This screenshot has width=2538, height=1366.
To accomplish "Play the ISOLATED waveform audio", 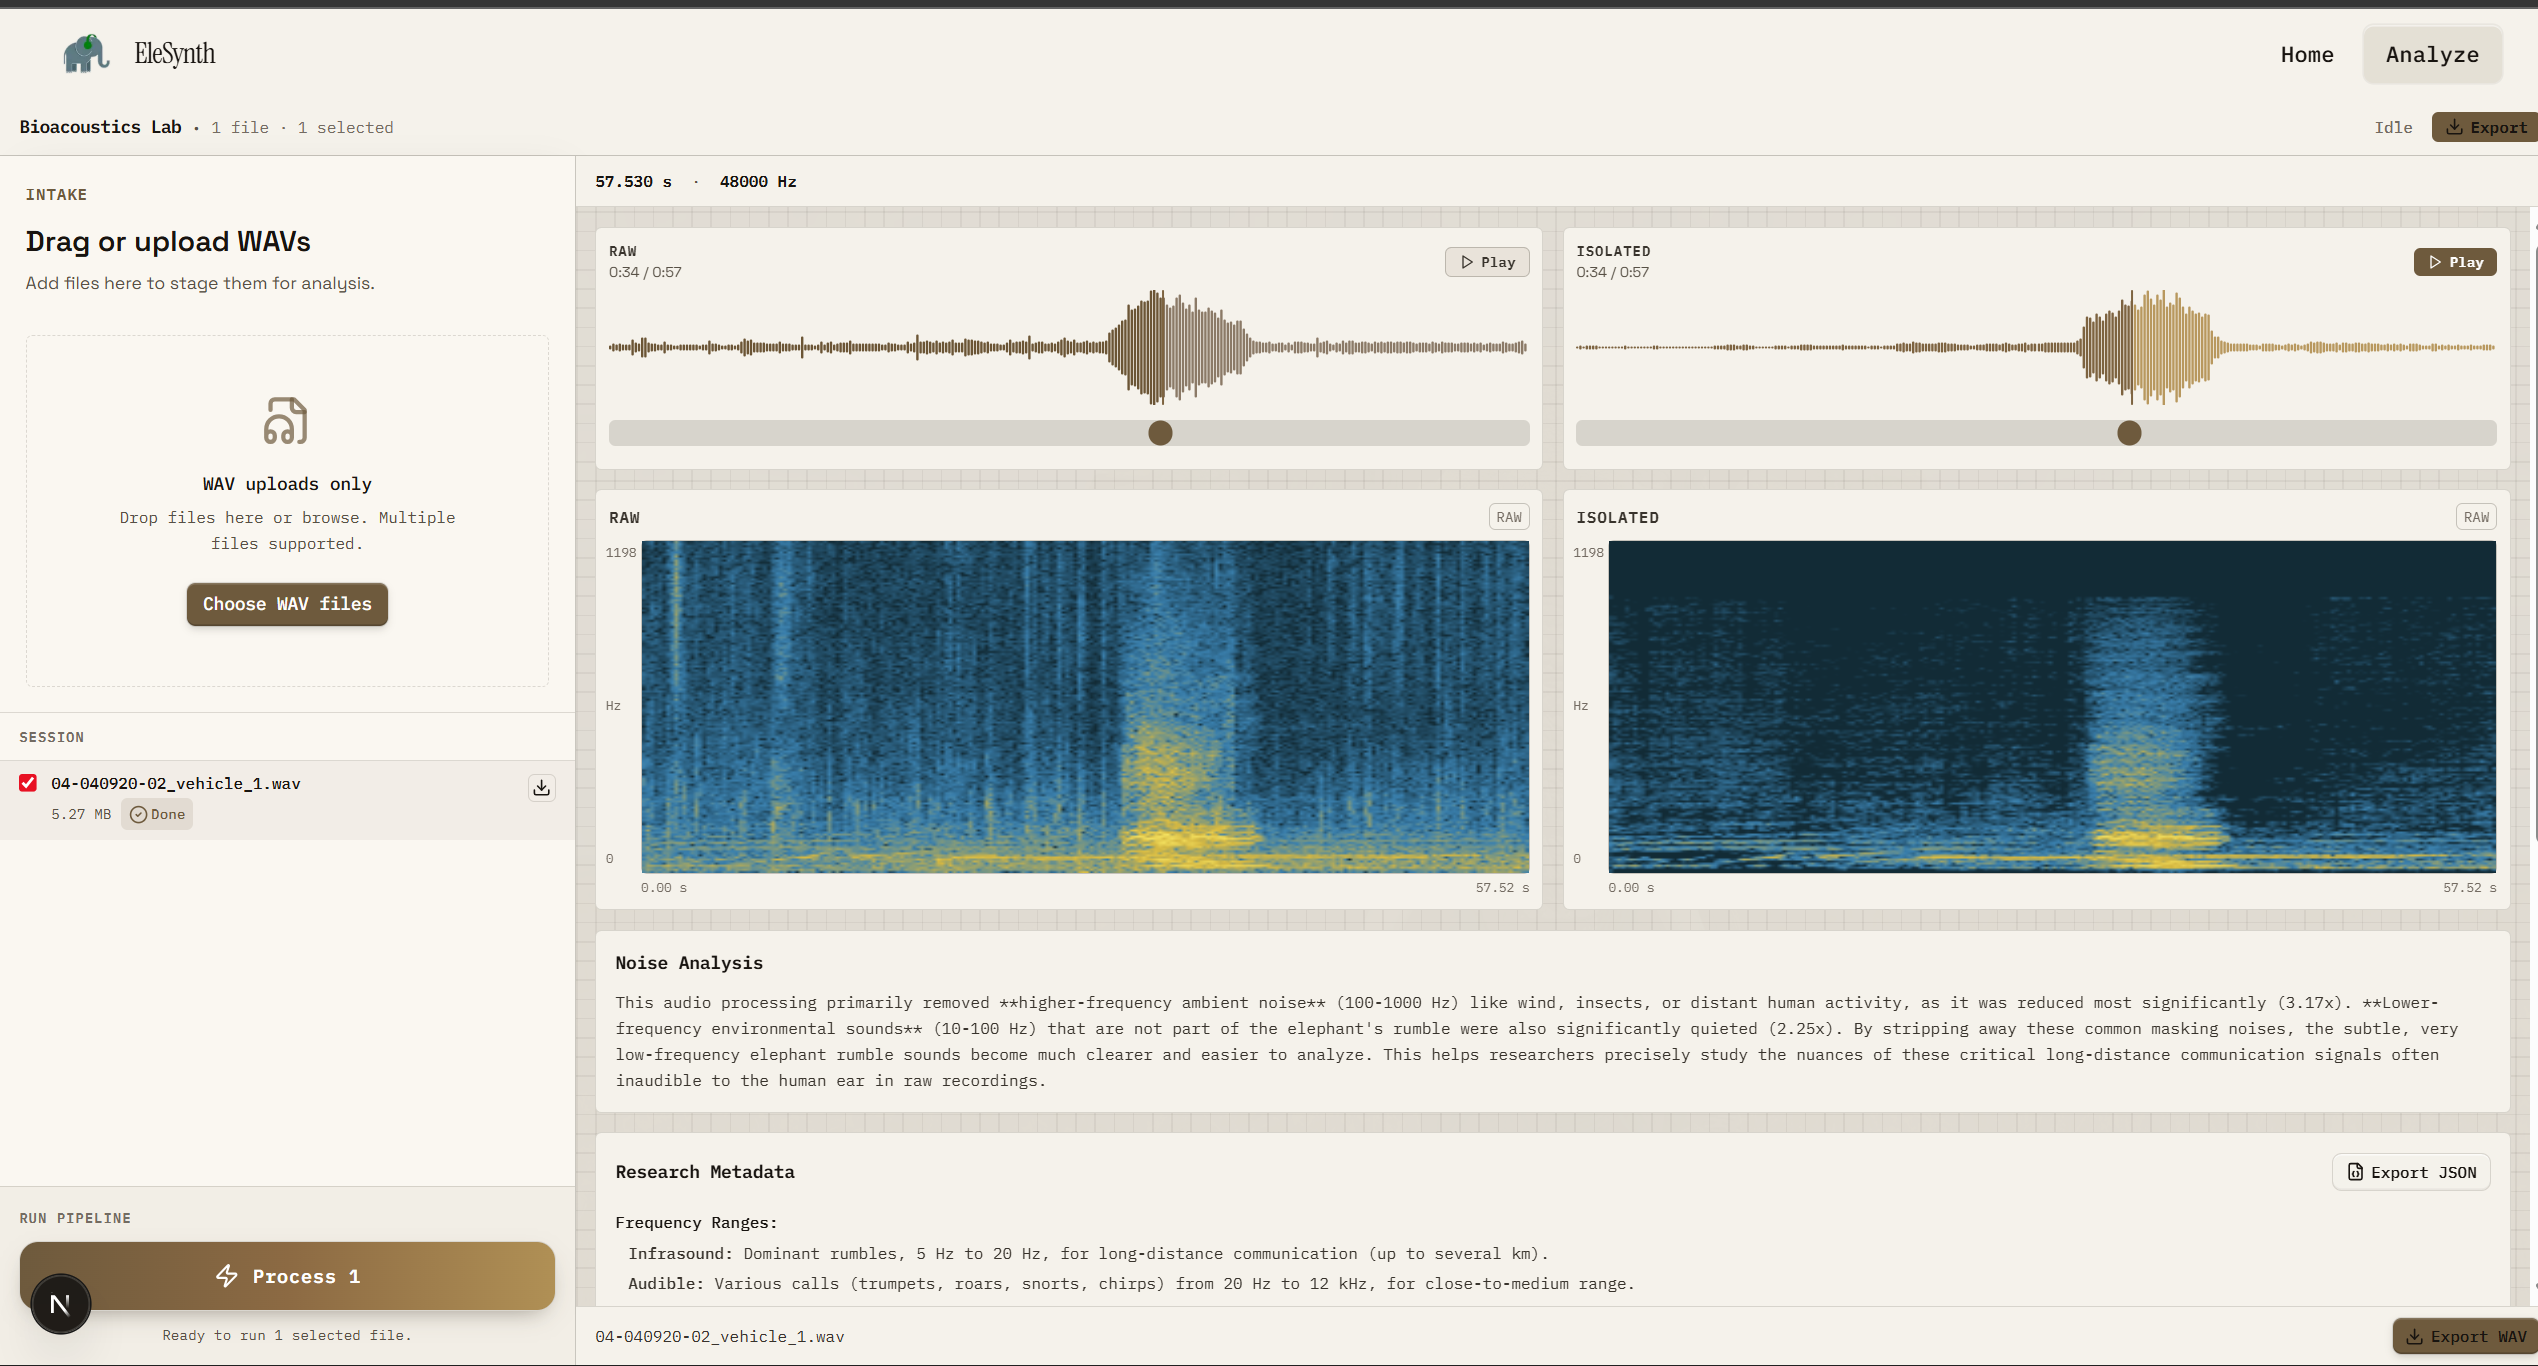I will pos(2455,262).
